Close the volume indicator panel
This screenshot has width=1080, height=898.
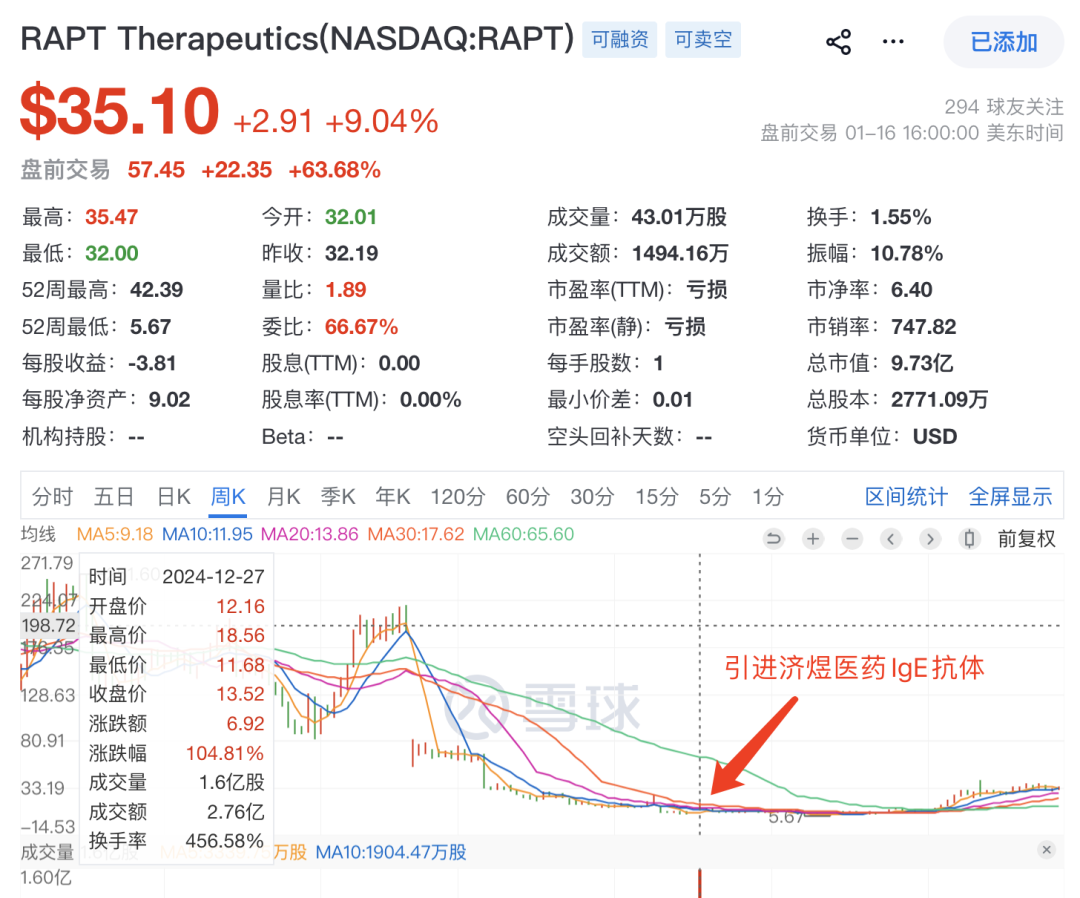1046,850
